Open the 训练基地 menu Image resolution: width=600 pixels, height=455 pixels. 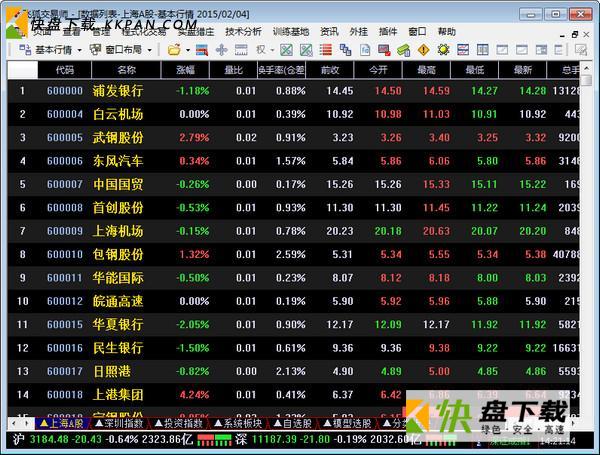(x=291, y=32)
